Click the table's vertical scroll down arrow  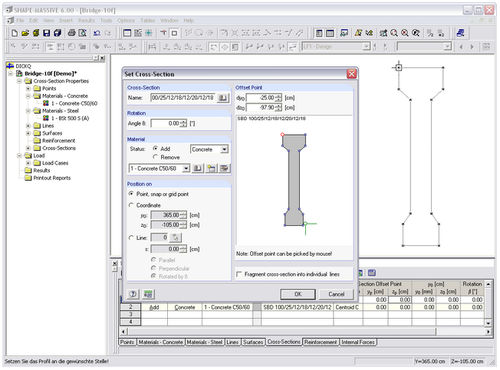[488, 323]
